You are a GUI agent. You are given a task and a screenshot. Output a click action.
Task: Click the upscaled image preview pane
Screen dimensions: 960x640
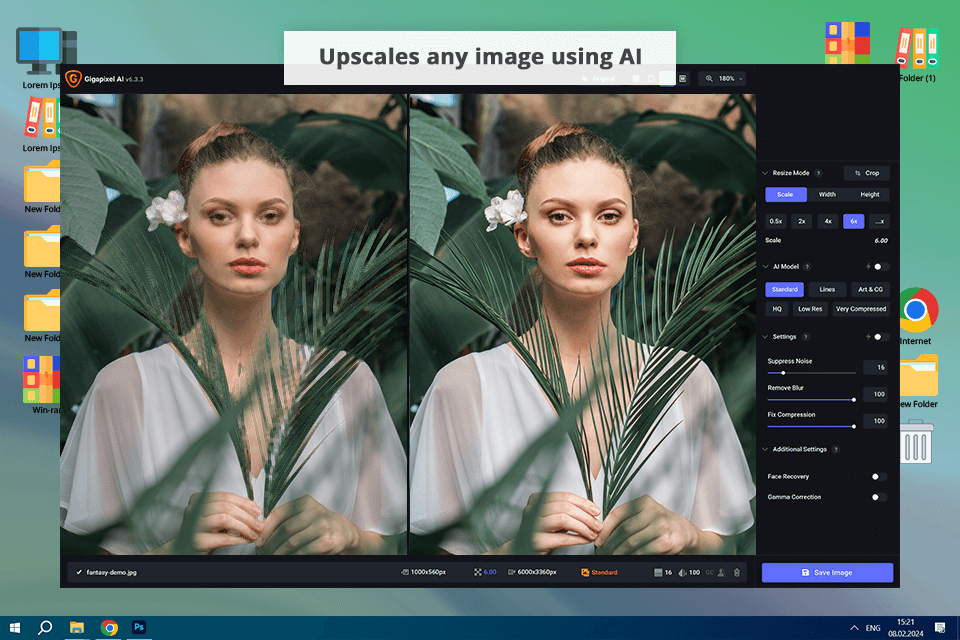582,324
